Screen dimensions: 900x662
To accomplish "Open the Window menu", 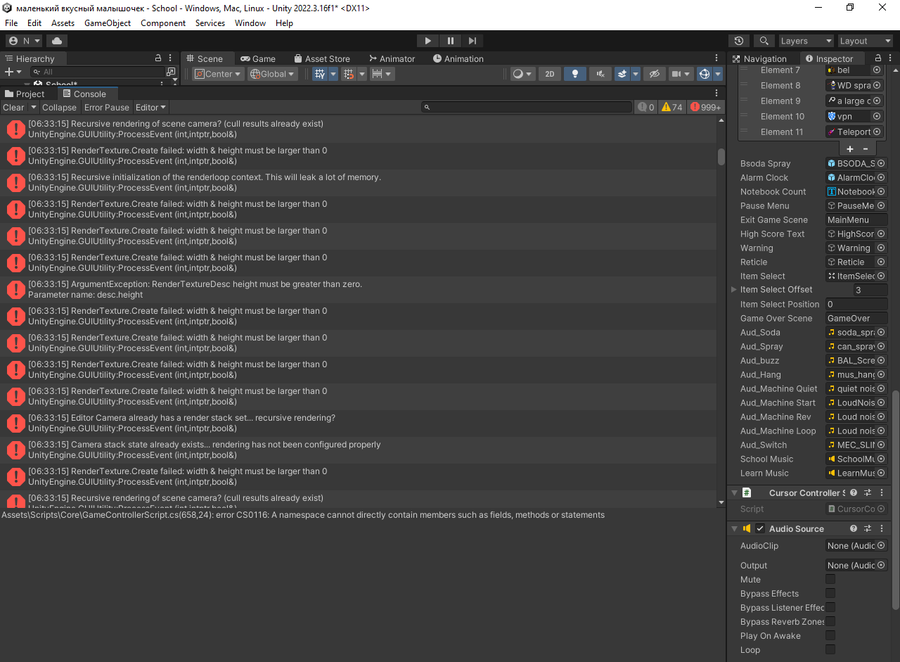I will [x=250, y=23].
